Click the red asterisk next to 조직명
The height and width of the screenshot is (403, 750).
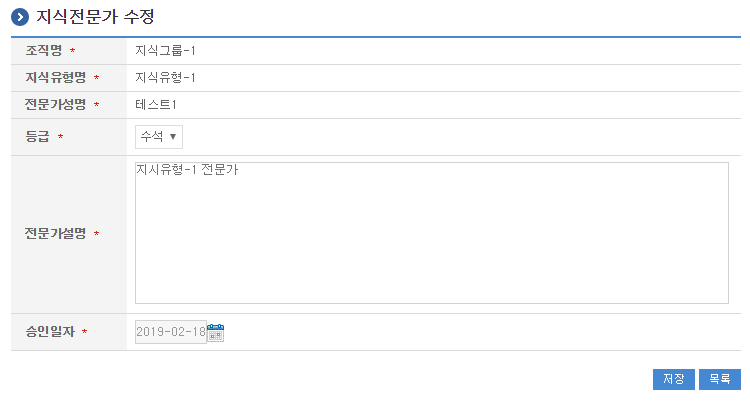coord(73,51)
